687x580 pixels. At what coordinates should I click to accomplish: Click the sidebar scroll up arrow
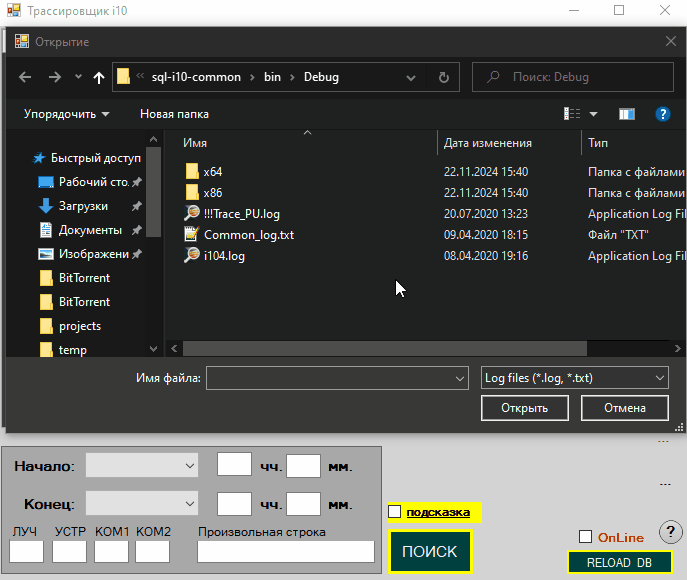pyautogui.click(x=153, y=139)
